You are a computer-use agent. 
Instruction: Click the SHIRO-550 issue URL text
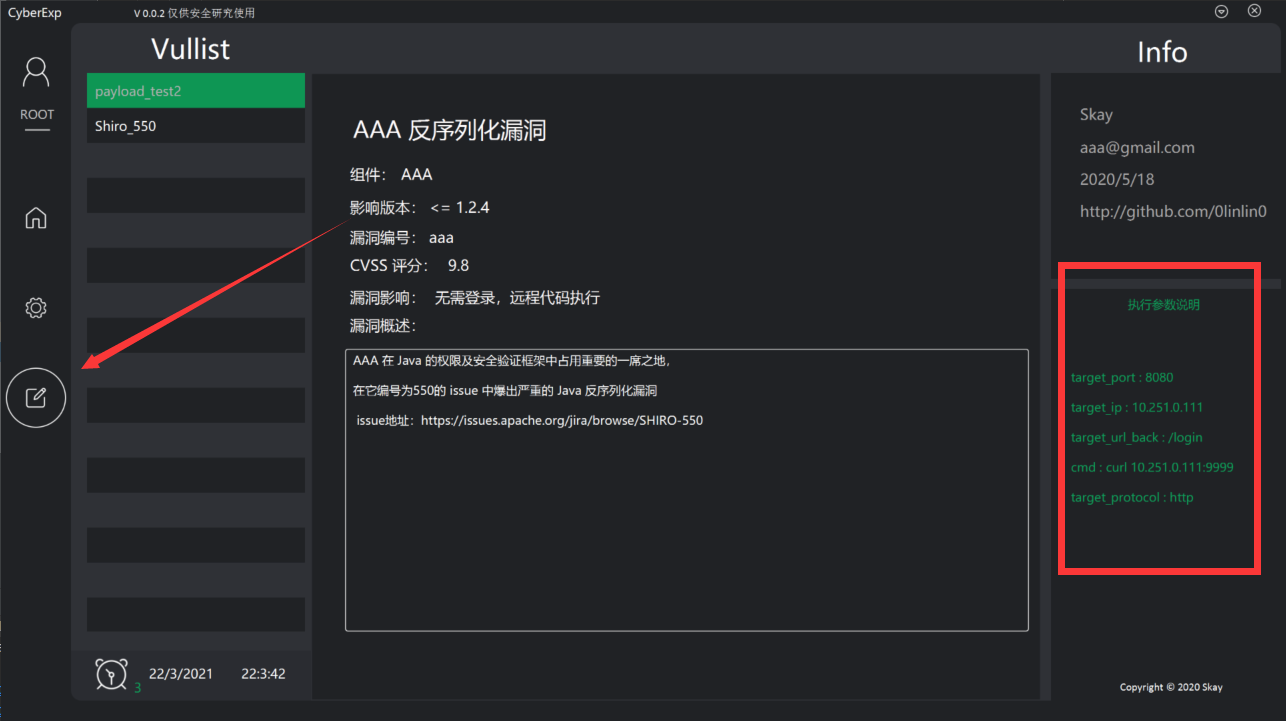pyautogui.click(x=562, y=421)
